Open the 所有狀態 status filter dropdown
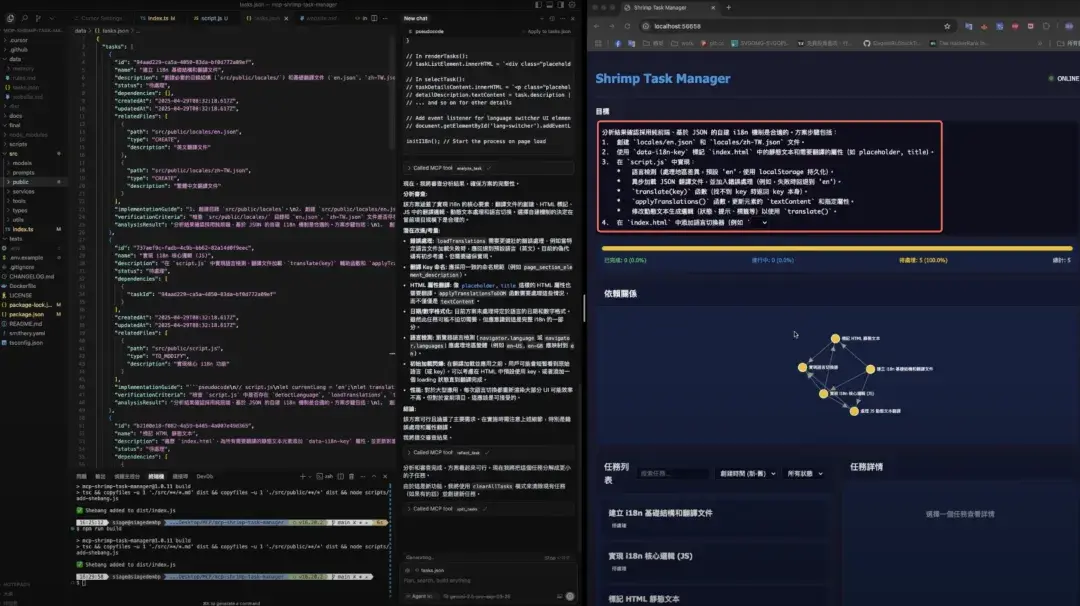 (802, 472)
